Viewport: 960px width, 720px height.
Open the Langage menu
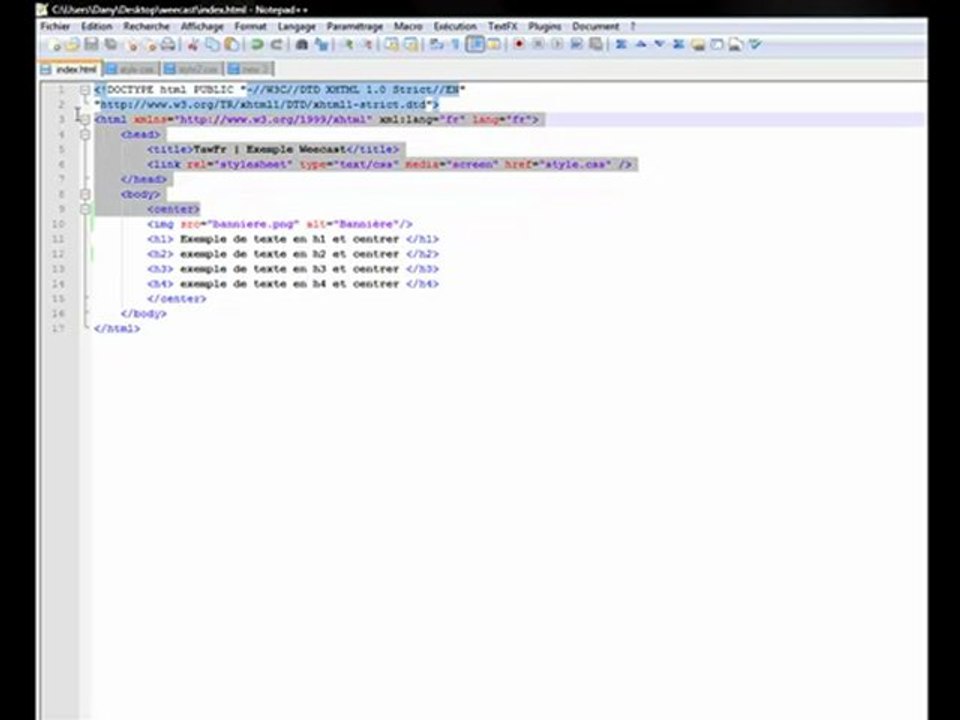point(296,26)
